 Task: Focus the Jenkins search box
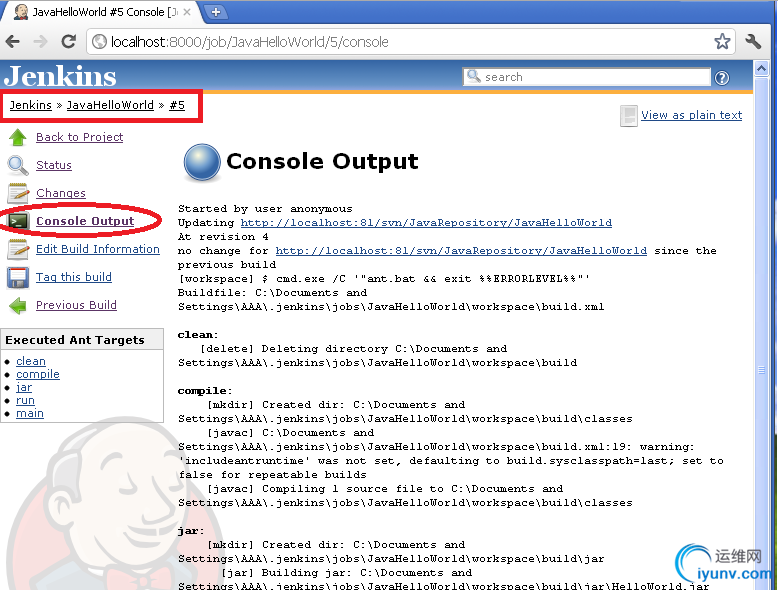point(586,77)
